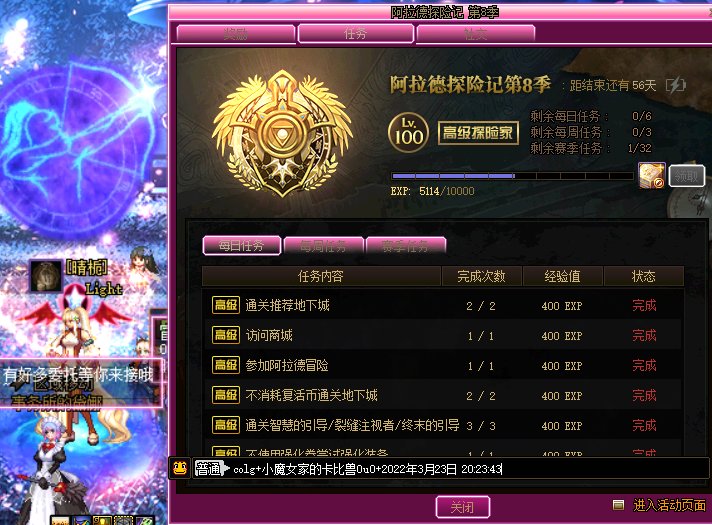Click the 关闭 button at bottom
712x525 pixels.
[x=463, y=507]
